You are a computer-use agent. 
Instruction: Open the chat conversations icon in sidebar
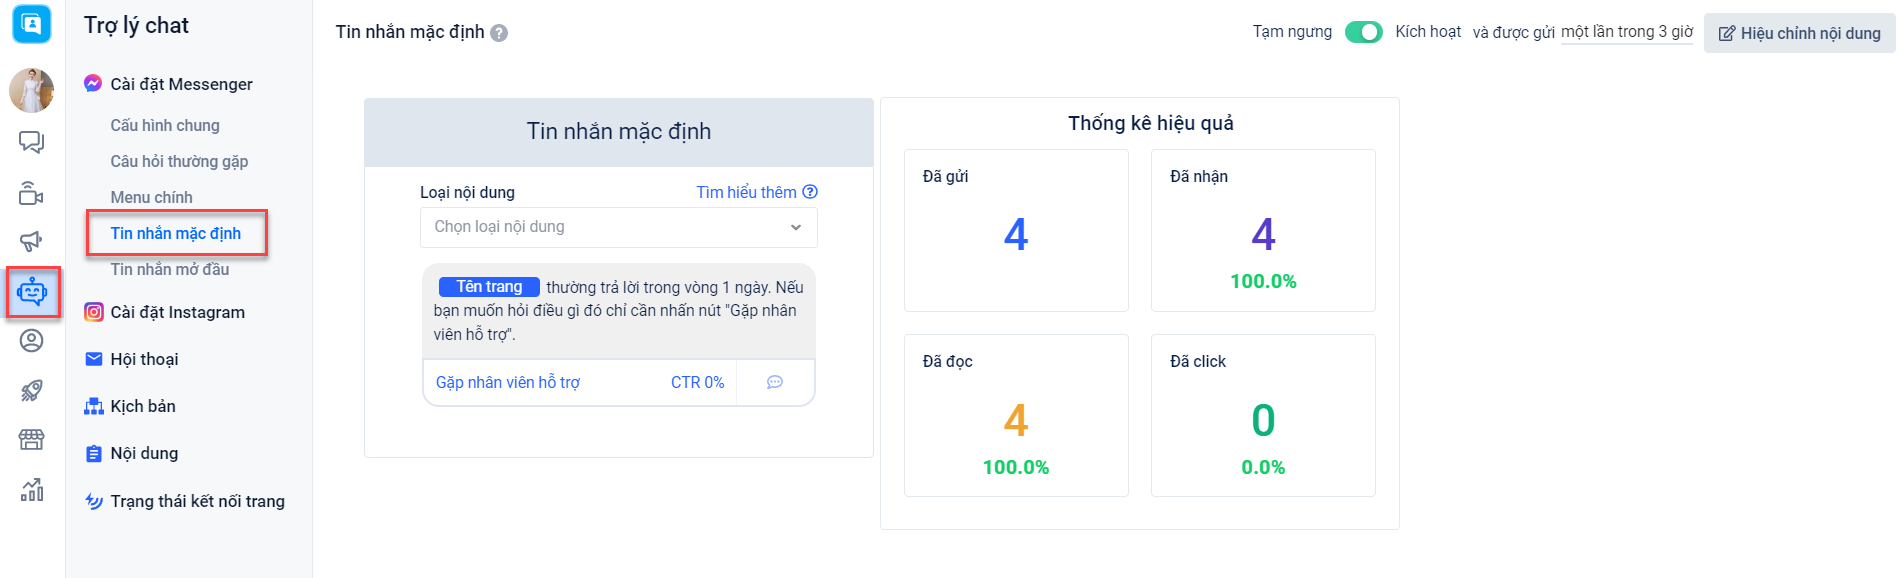tap(32, 142)
